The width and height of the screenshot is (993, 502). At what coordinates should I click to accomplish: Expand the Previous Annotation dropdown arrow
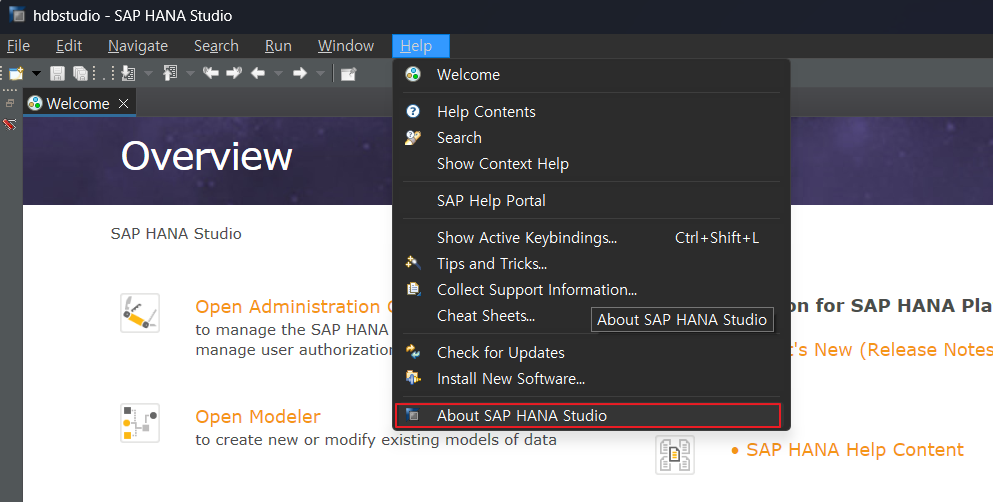pyautogui.click(x=190, y=73)
